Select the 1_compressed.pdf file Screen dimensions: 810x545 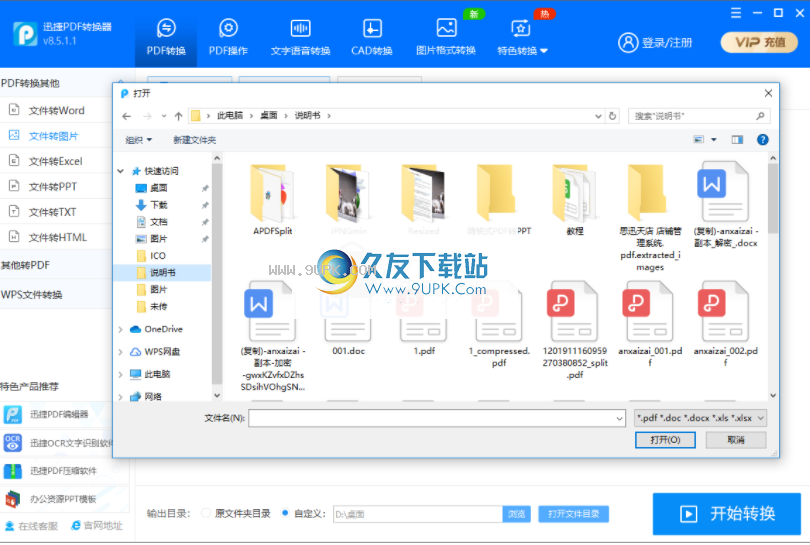coord(499,324)
